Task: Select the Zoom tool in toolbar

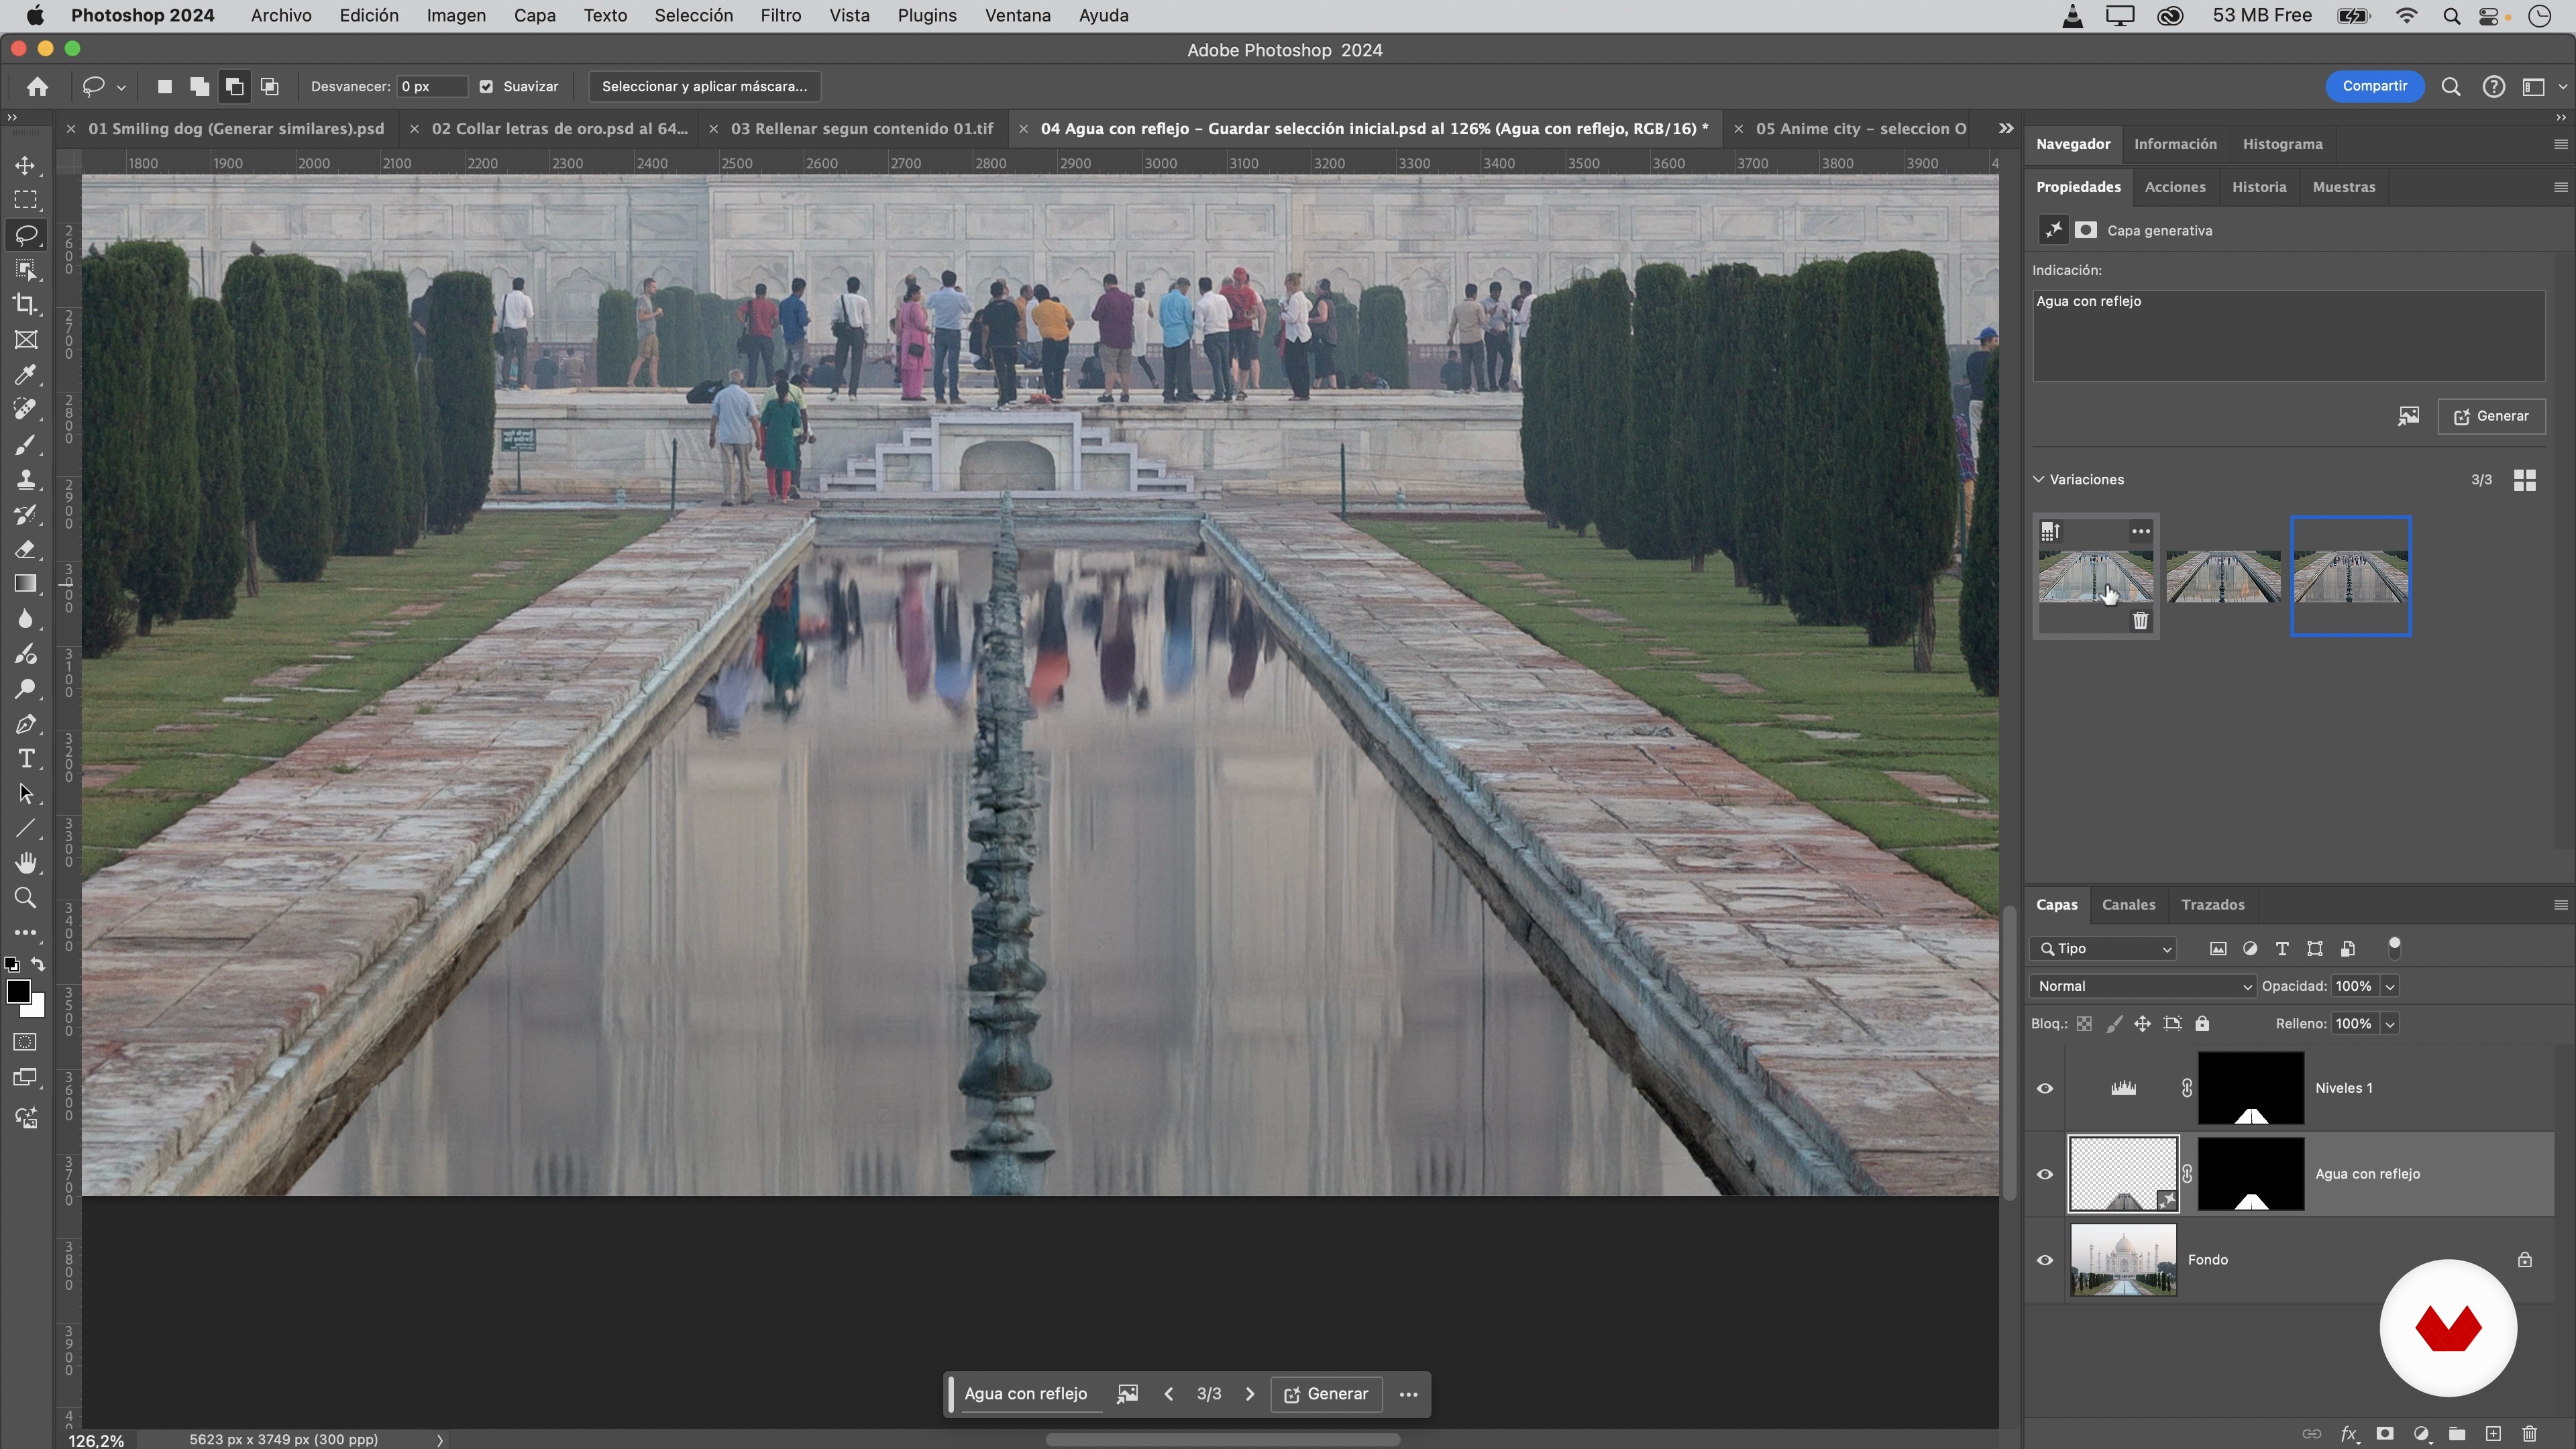Action: (26, 897)
